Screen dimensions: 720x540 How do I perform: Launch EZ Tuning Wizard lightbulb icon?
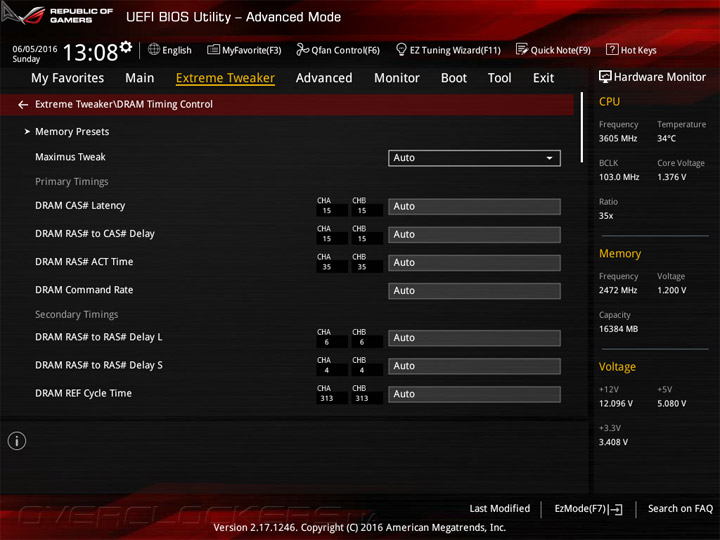tap(401, 49)
